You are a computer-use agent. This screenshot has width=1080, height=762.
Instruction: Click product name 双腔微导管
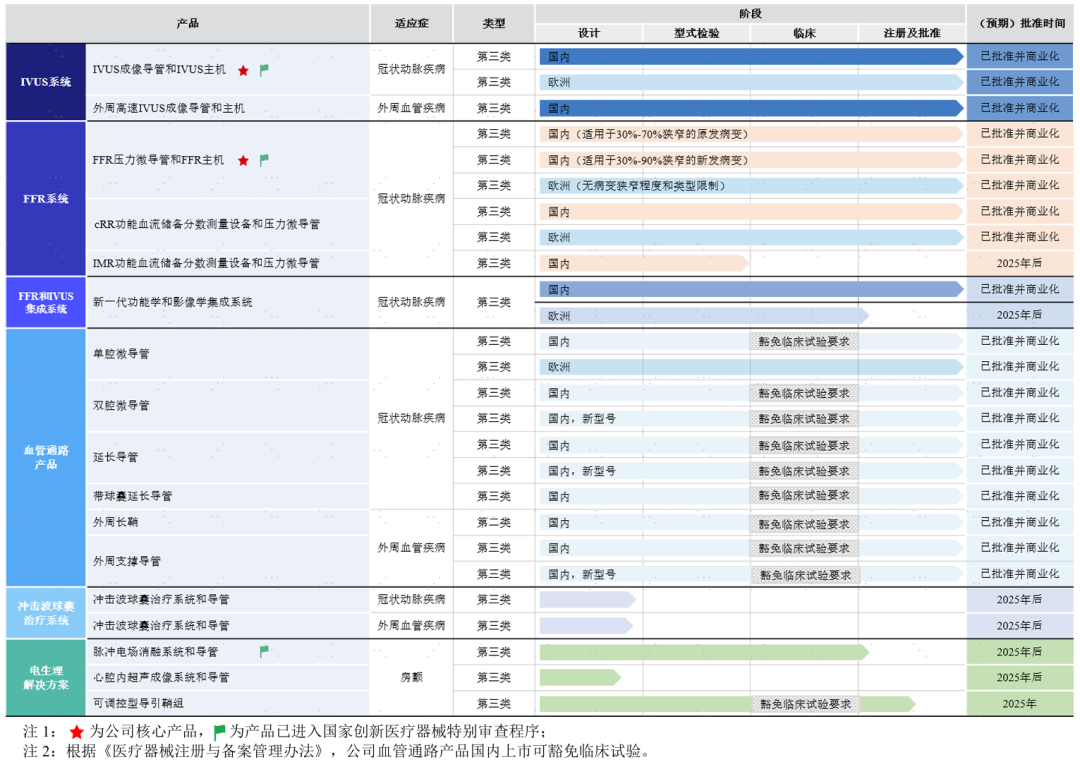tap(121, 405)
